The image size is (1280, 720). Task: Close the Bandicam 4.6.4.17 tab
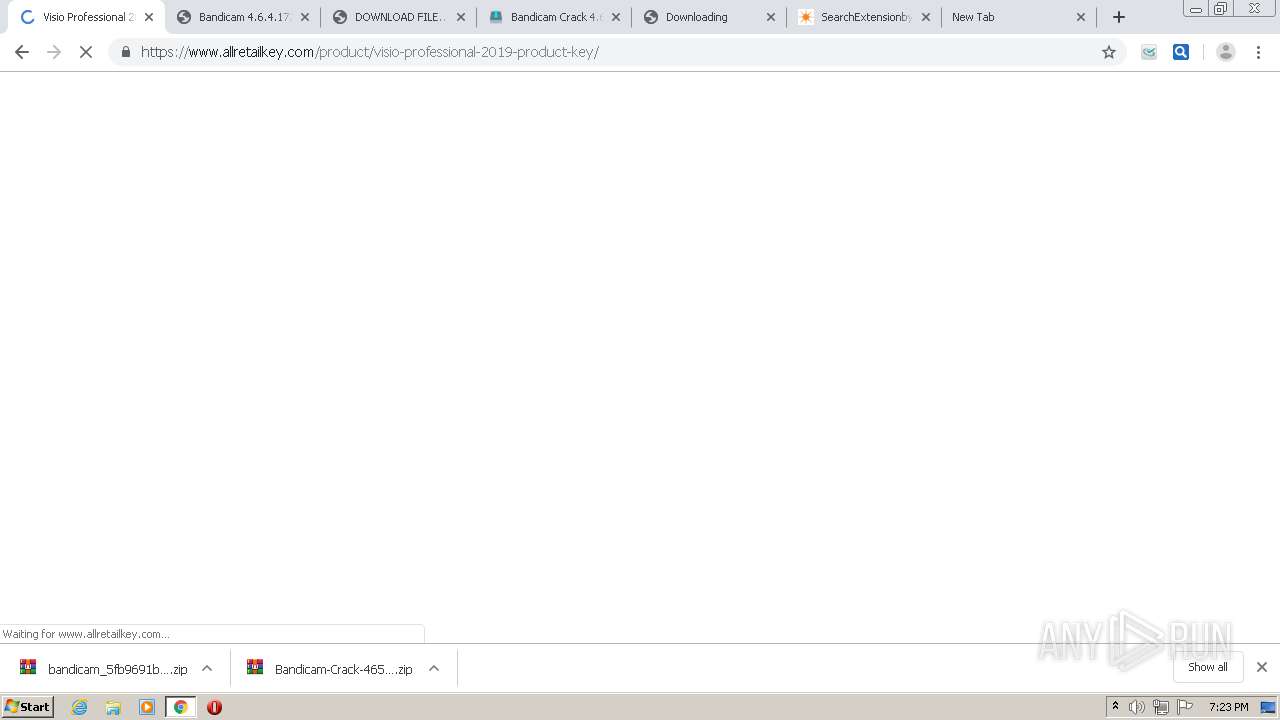[x=305, y=17]
